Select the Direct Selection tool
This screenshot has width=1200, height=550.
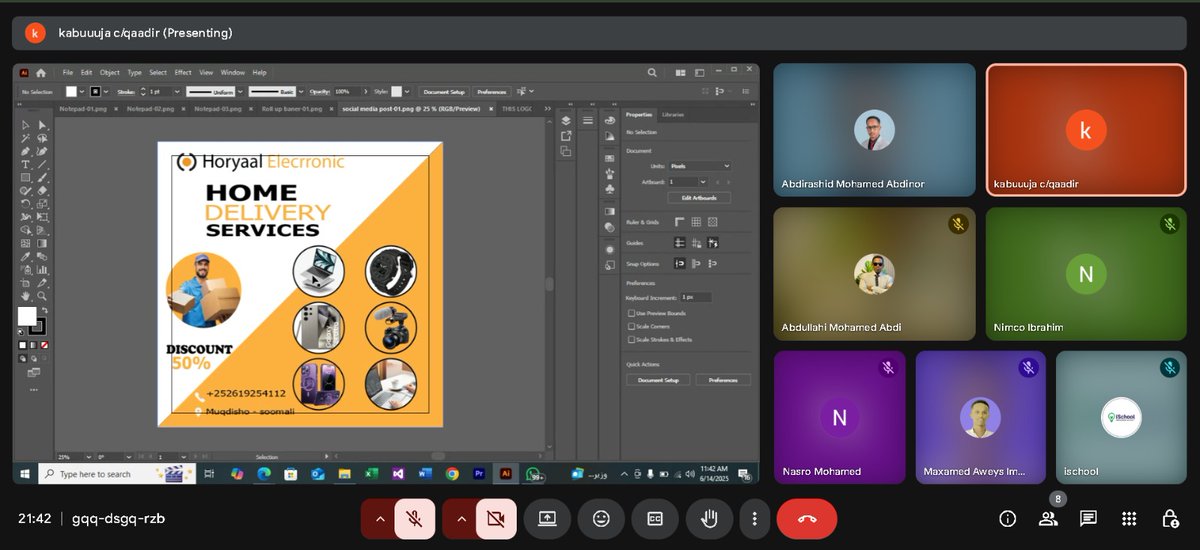point(42,125)
